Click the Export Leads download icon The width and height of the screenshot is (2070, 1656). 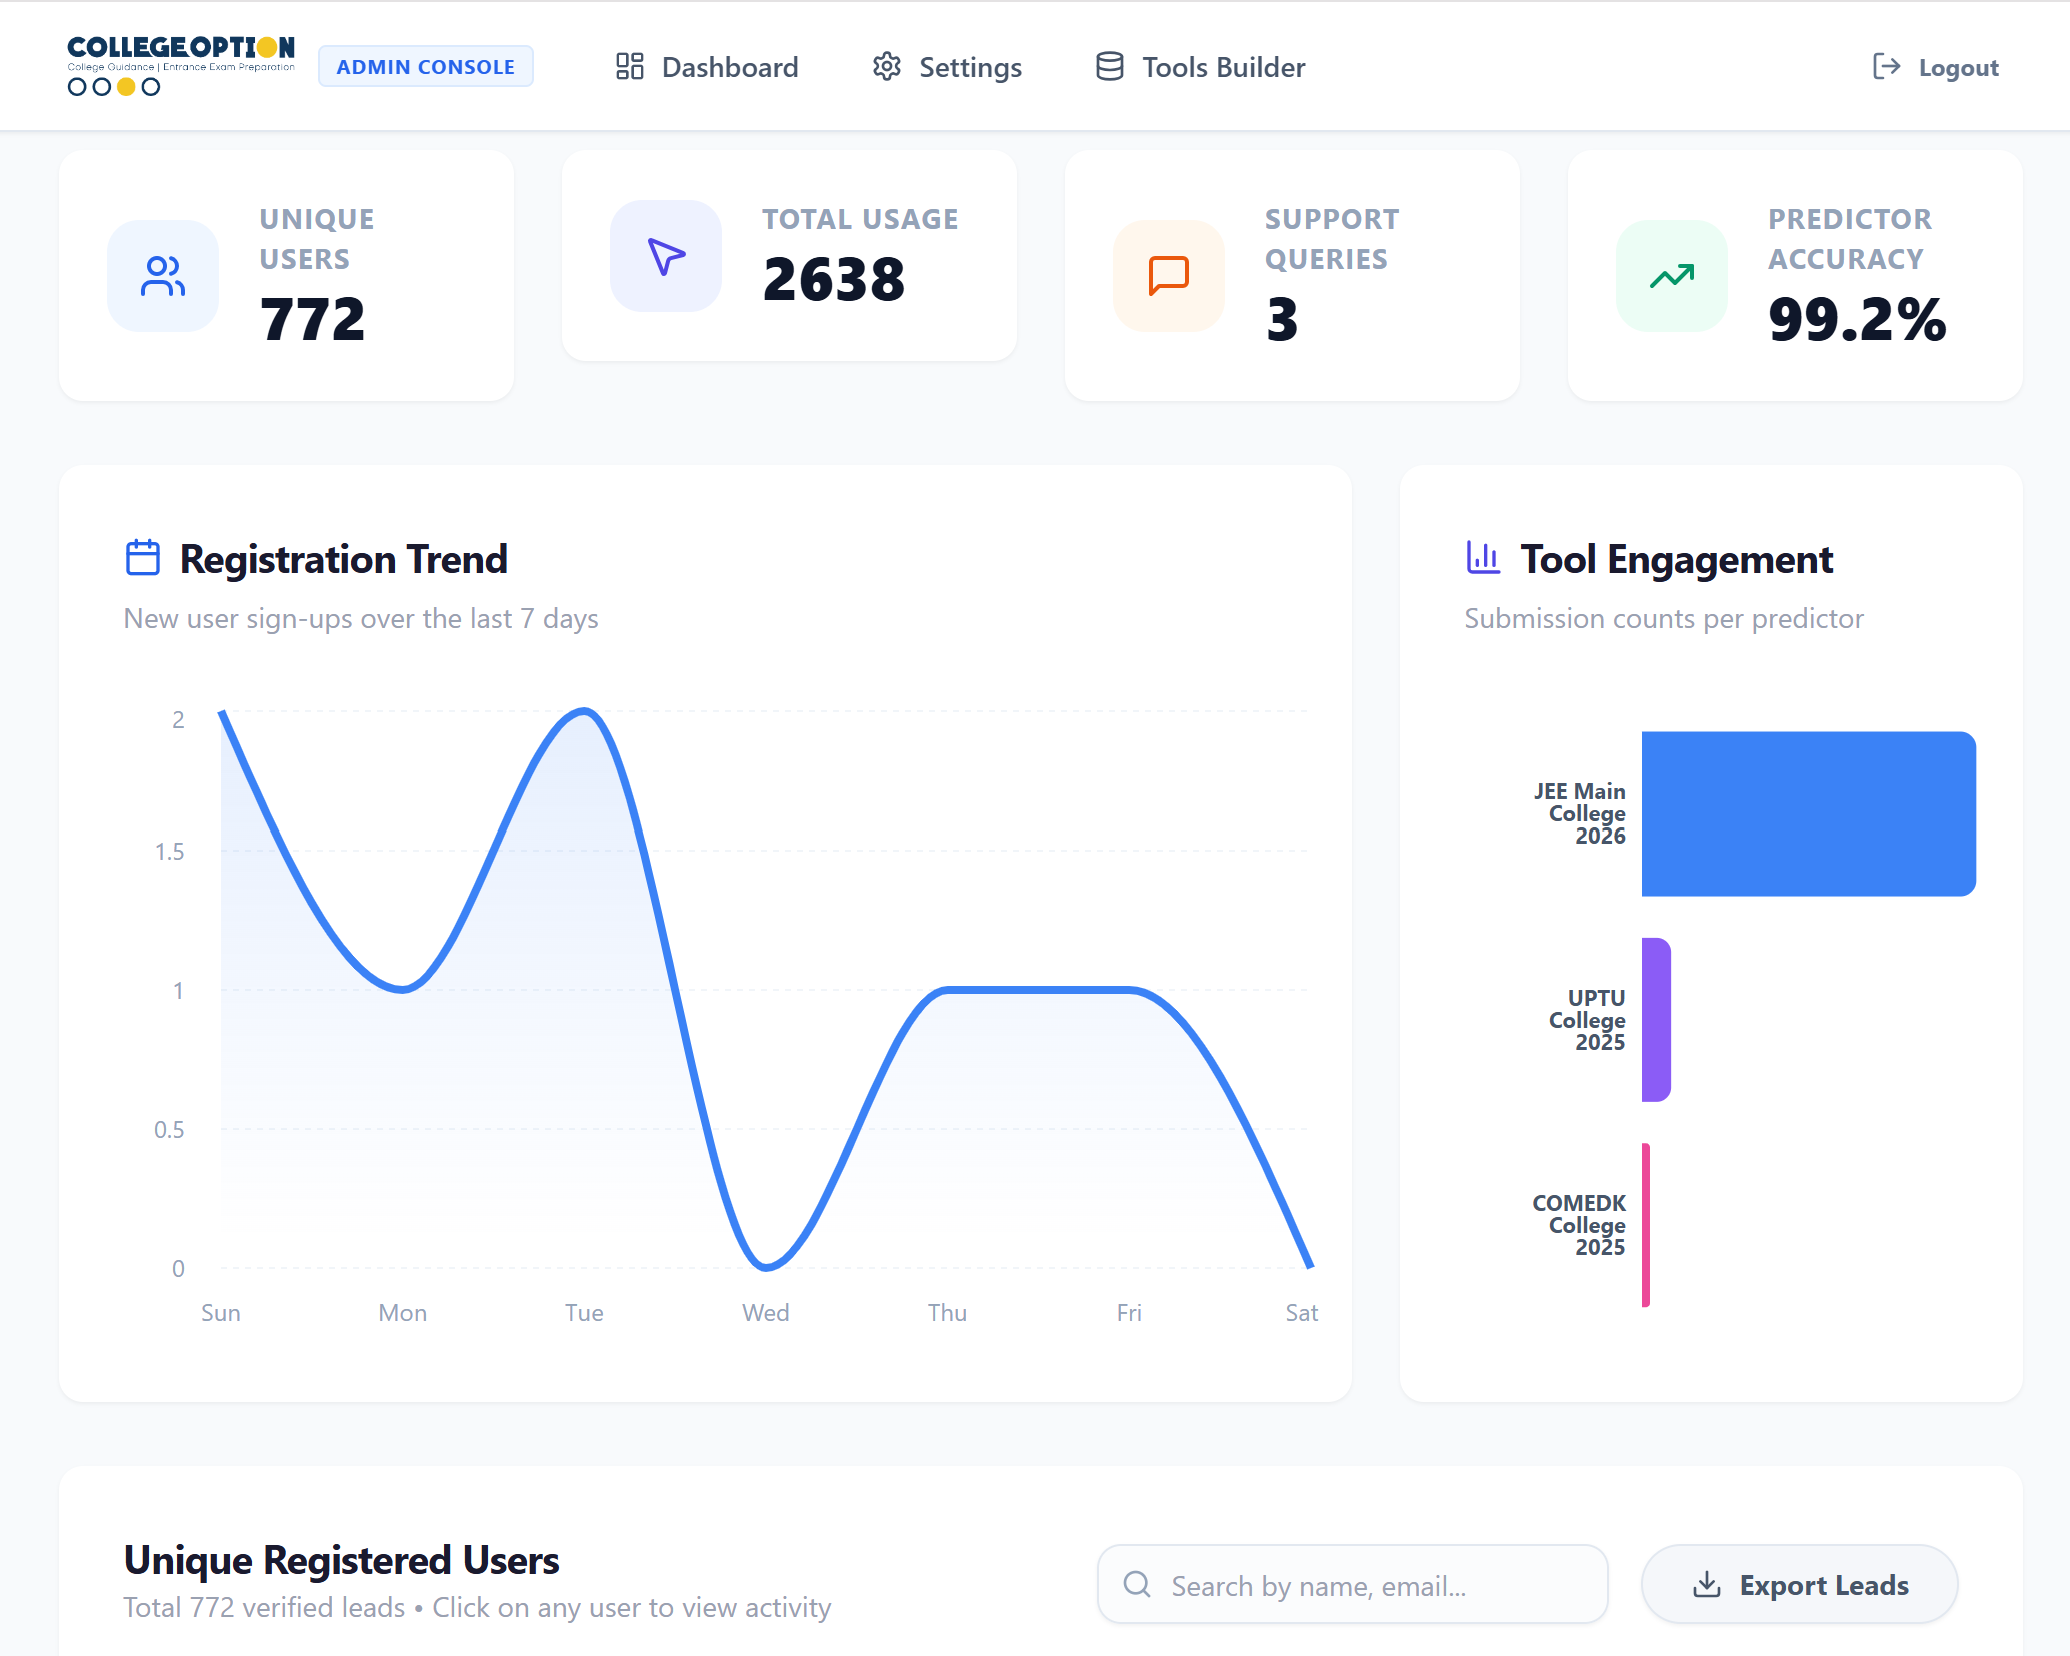click(1707, 1585)
